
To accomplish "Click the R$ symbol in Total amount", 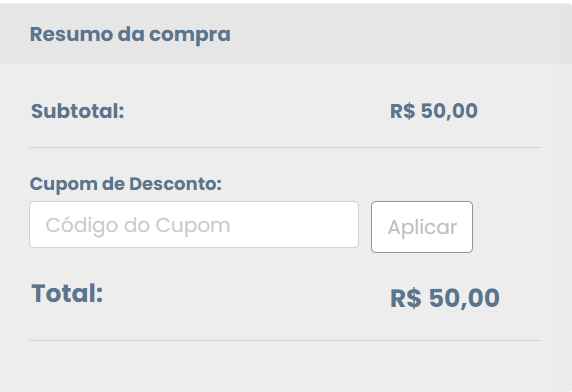I will coord(406,298).
